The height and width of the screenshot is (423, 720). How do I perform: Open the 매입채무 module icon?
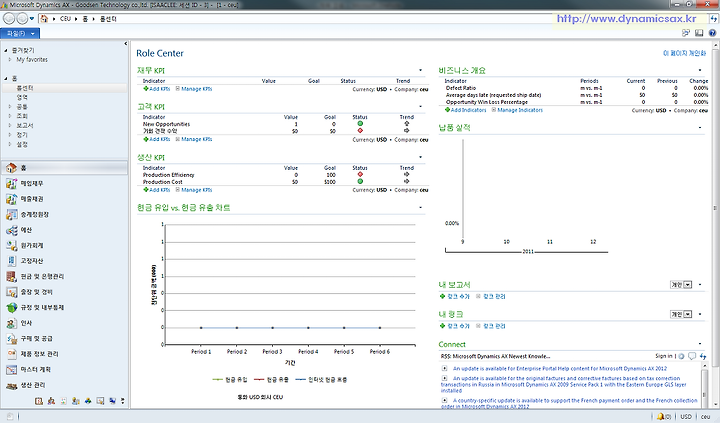[x=11, y=184]
